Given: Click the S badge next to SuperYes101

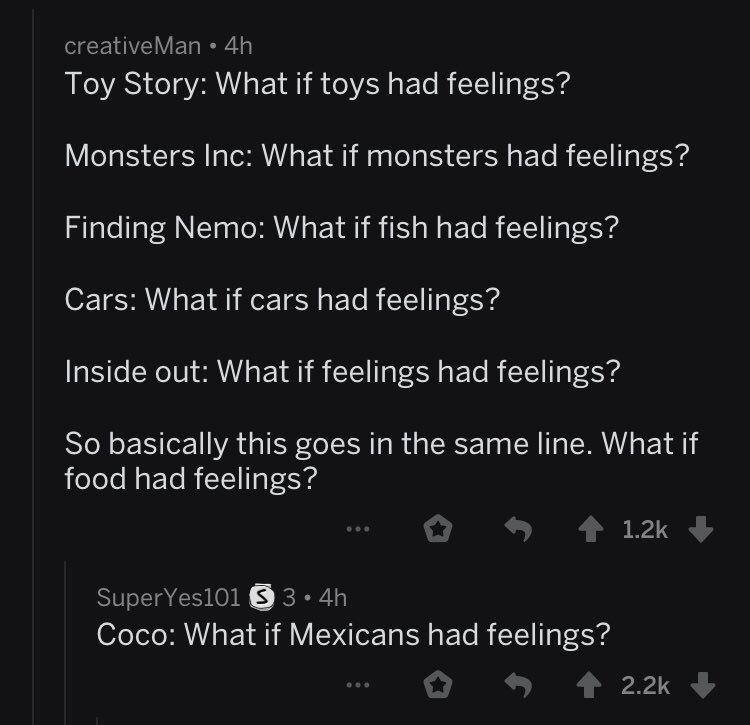Looking at the screenshot, I should pyautogui.click(x=262, y=598).
